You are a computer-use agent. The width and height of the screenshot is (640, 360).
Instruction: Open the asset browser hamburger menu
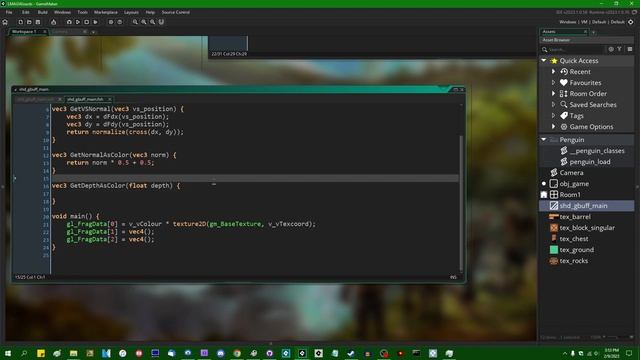(x=630, y=49)
